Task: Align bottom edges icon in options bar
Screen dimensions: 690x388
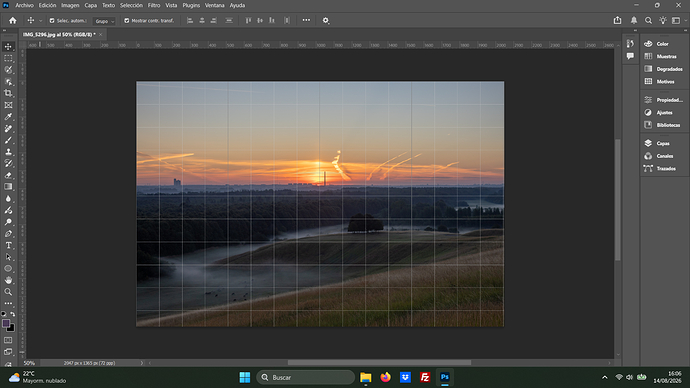Action: (x=272, y=20)
